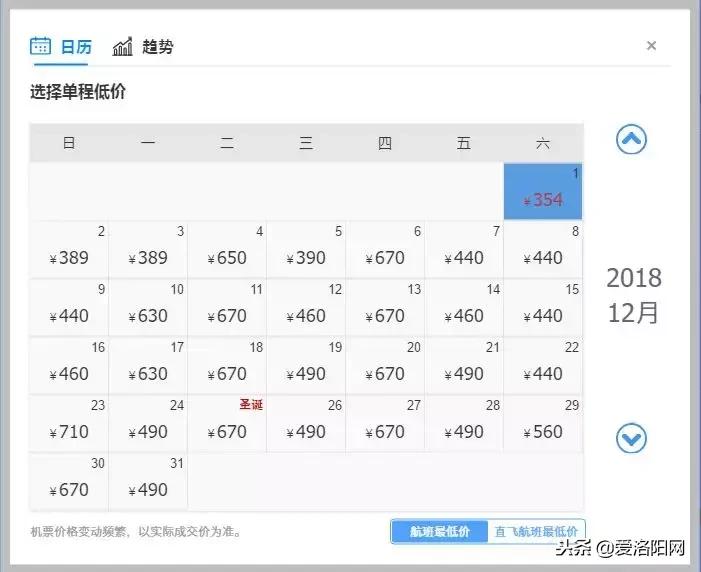This screenshot has height=572, width=701.
Task: Pick December 12 fare ¥460
Action: 306,307
